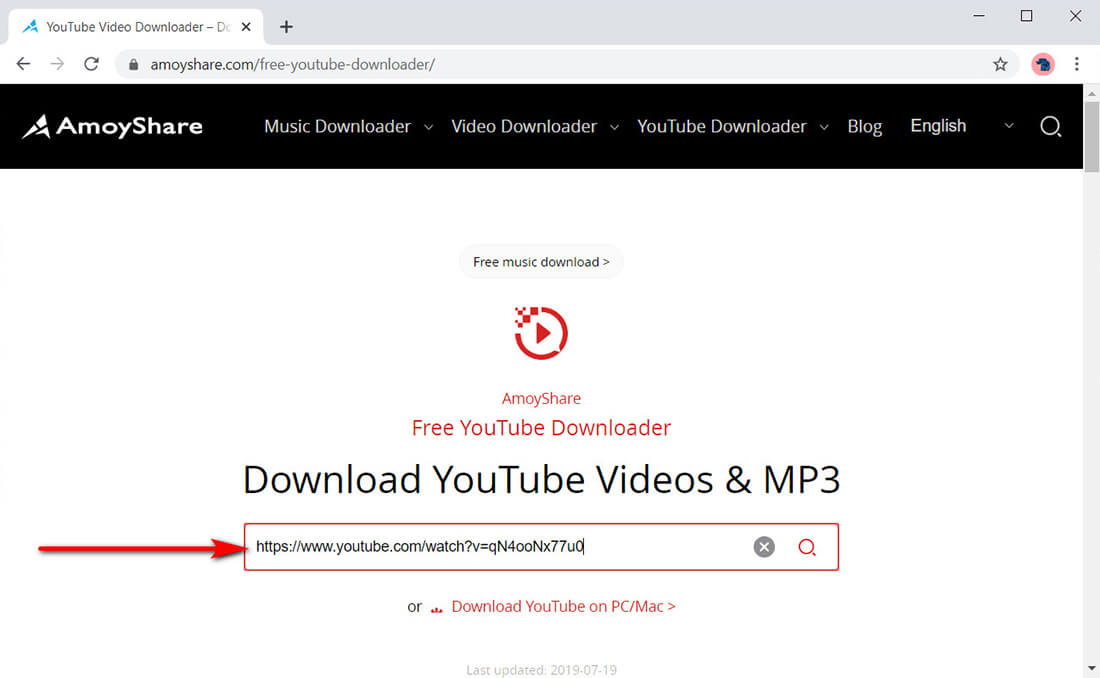Open Download YouTube on PC/Mac link

coord(563,606)
